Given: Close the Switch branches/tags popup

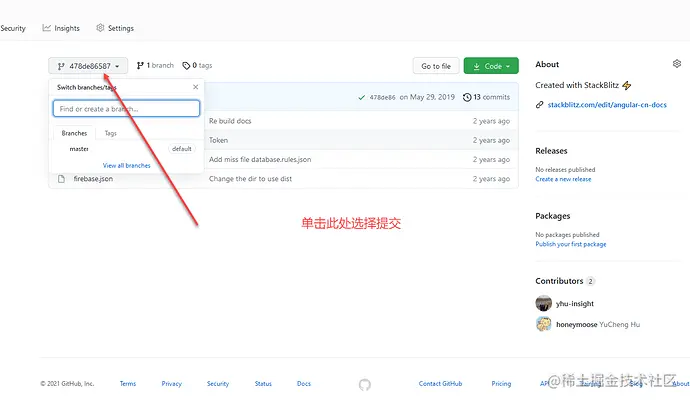Looking at the screenshot, I should 195,87.
